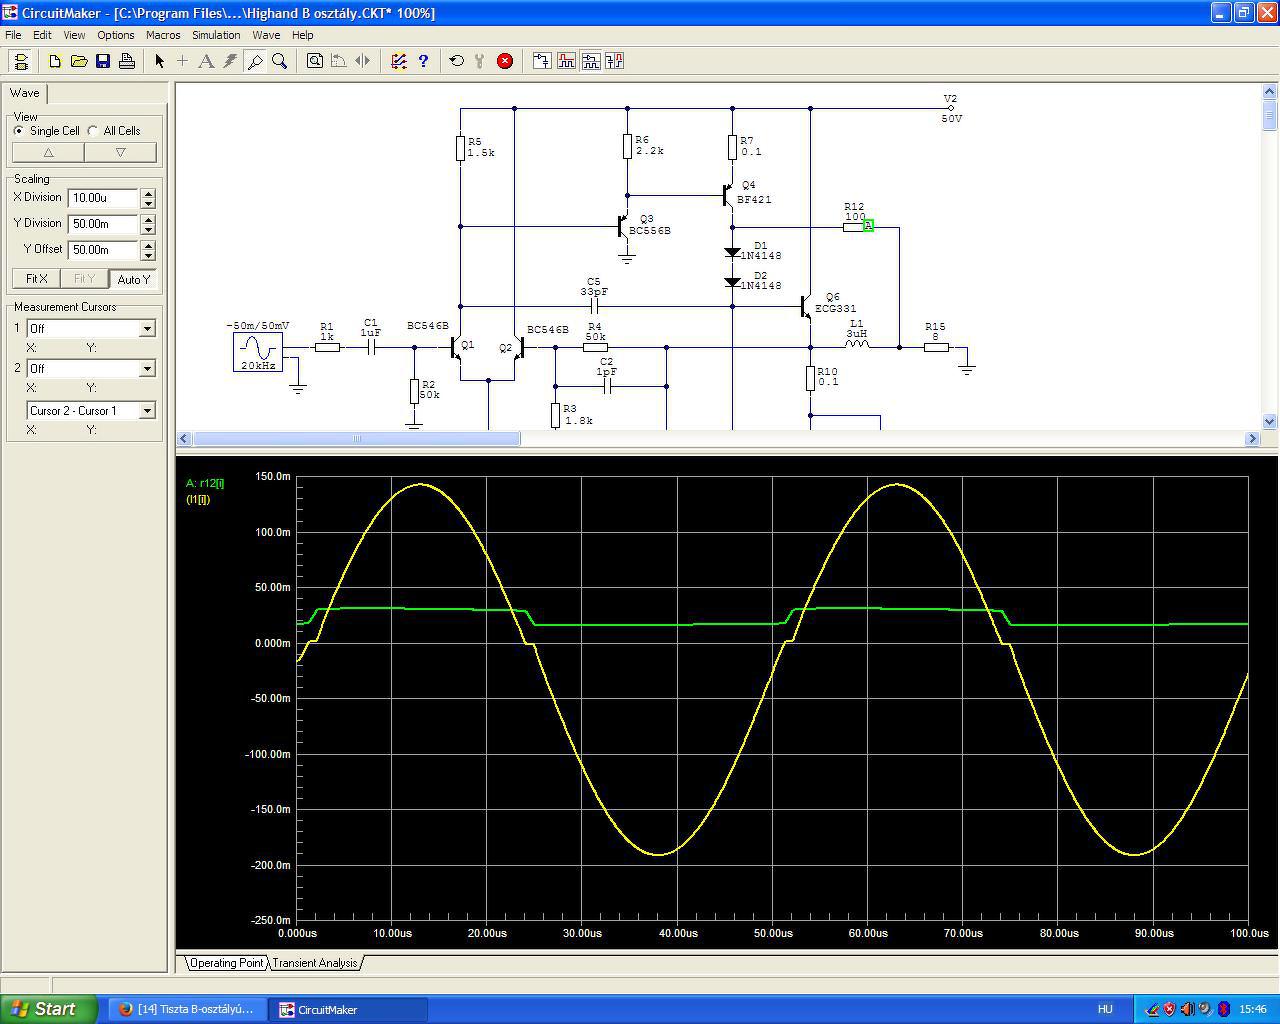Click the Fit X button

coord(36,279)
